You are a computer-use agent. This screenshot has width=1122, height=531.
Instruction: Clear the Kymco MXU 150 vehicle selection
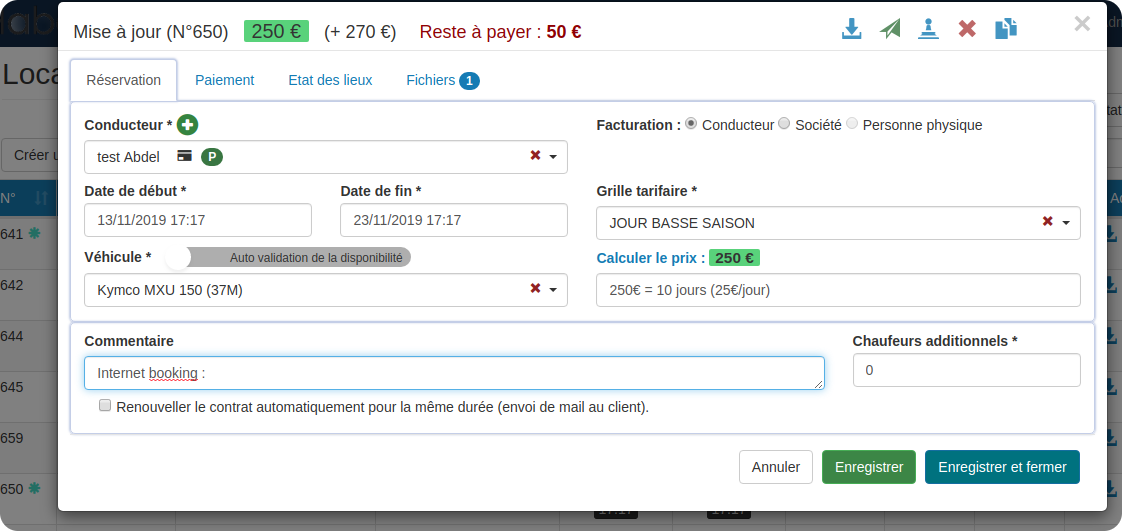pyautogui.click(x=535, y=289)
